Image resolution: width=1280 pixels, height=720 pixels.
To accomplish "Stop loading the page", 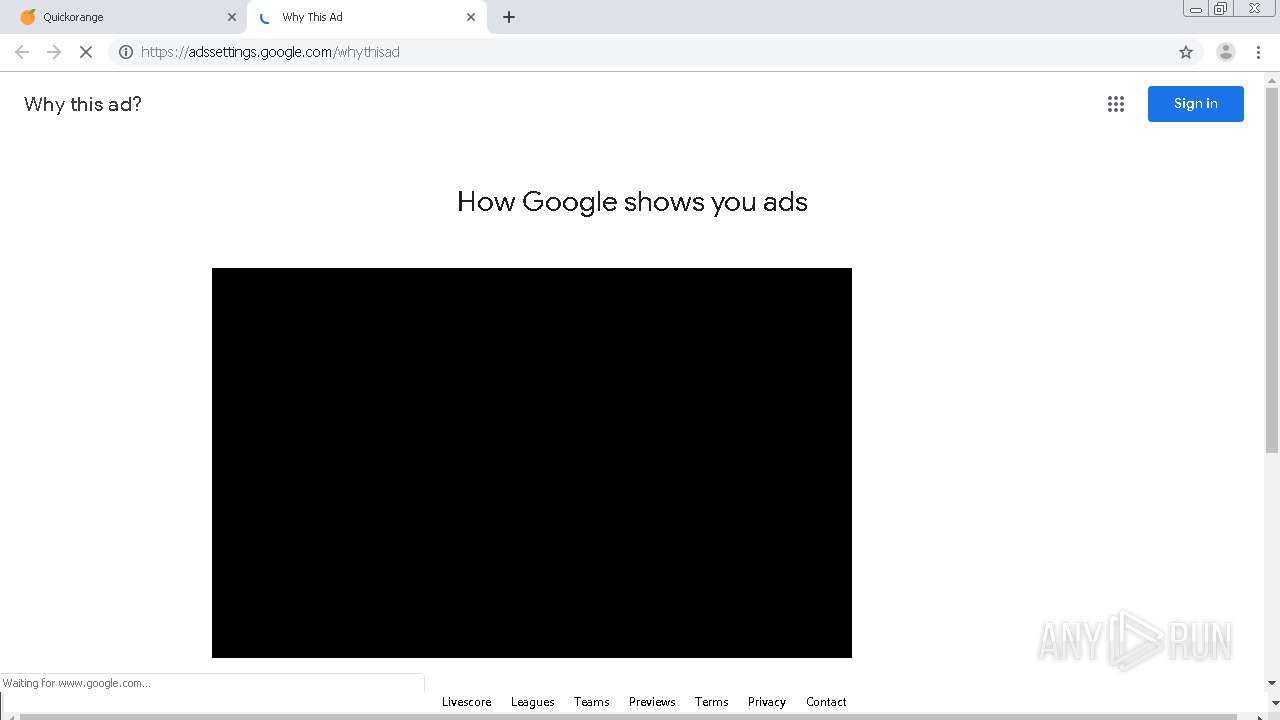I will (x=86, y=52).
